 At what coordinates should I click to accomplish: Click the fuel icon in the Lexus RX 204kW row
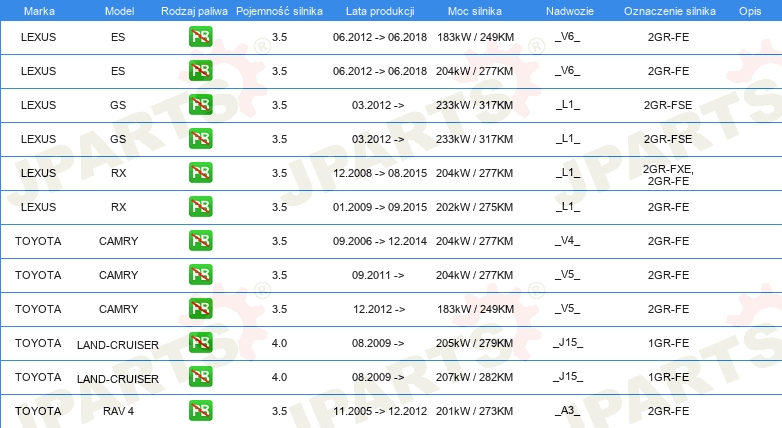200,173
